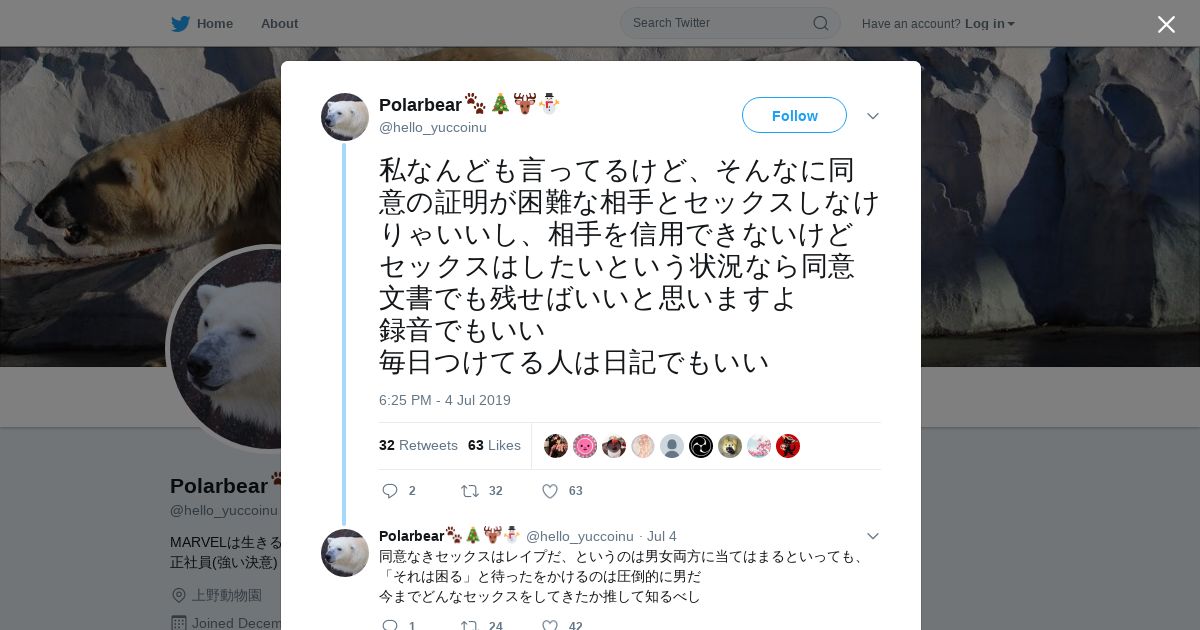Close the tweet overlay with X
This screenshot has height=630, width=1200.
(1166, 24)
